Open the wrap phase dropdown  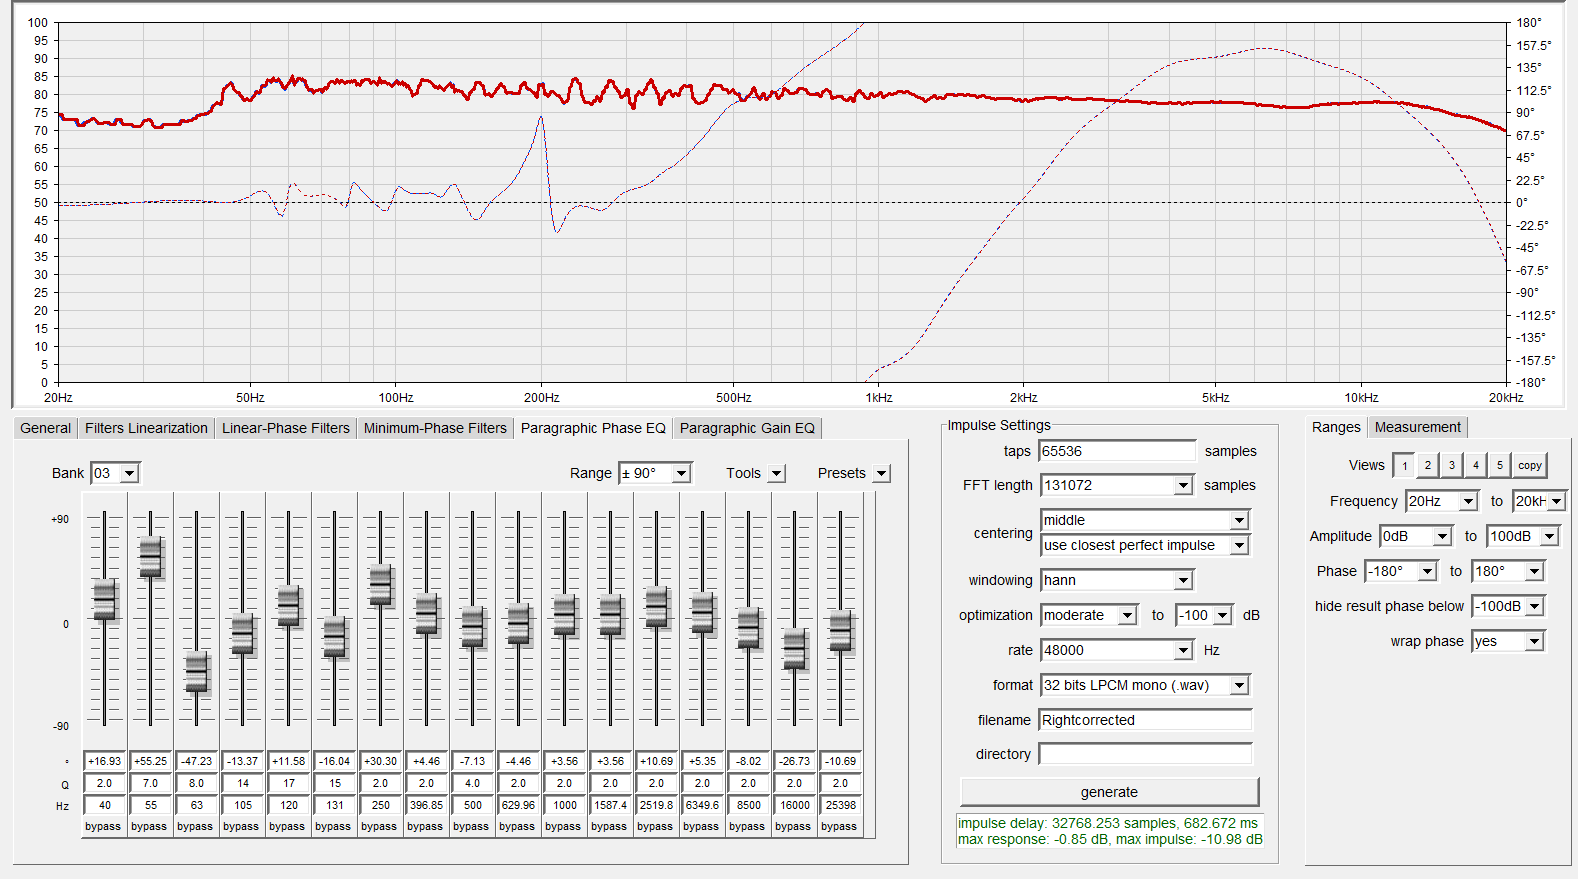tap(1534, 641)
